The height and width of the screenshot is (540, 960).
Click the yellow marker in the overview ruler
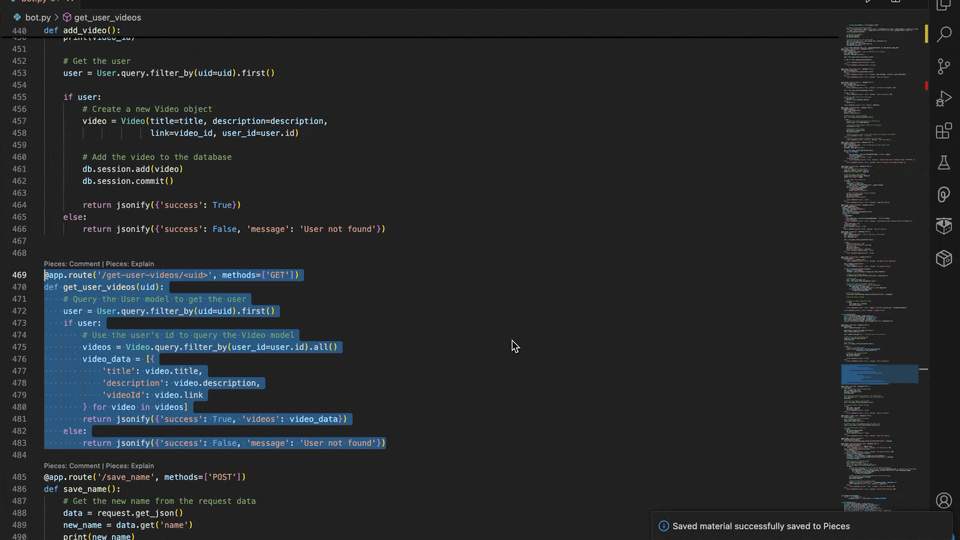point(926,34)
